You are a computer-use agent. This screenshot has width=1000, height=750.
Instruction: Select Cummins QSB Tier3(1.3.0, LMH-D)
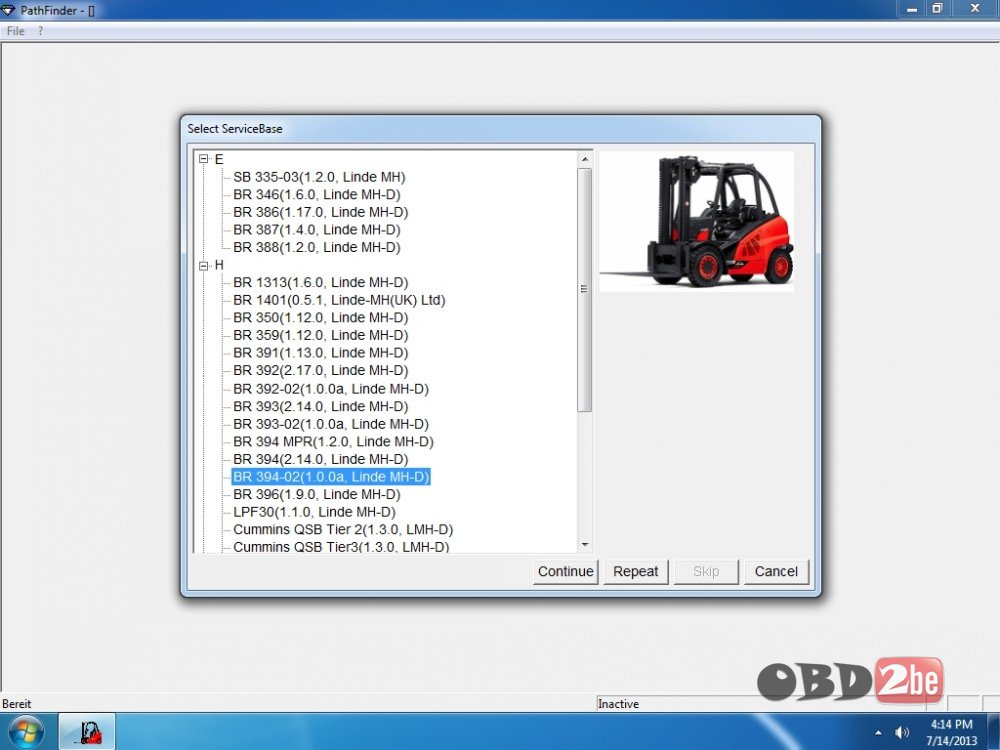point(341,547)
